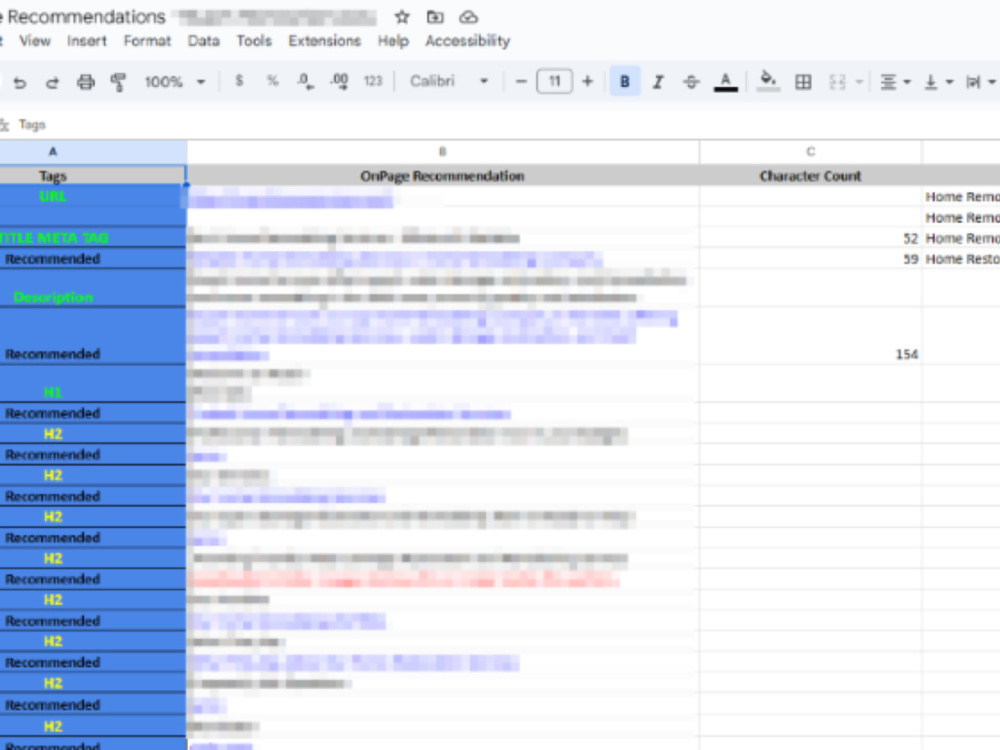This screenshot has height=750, width=1000.
Task: Decrease decimal places
Action: [x=305, y=81]
